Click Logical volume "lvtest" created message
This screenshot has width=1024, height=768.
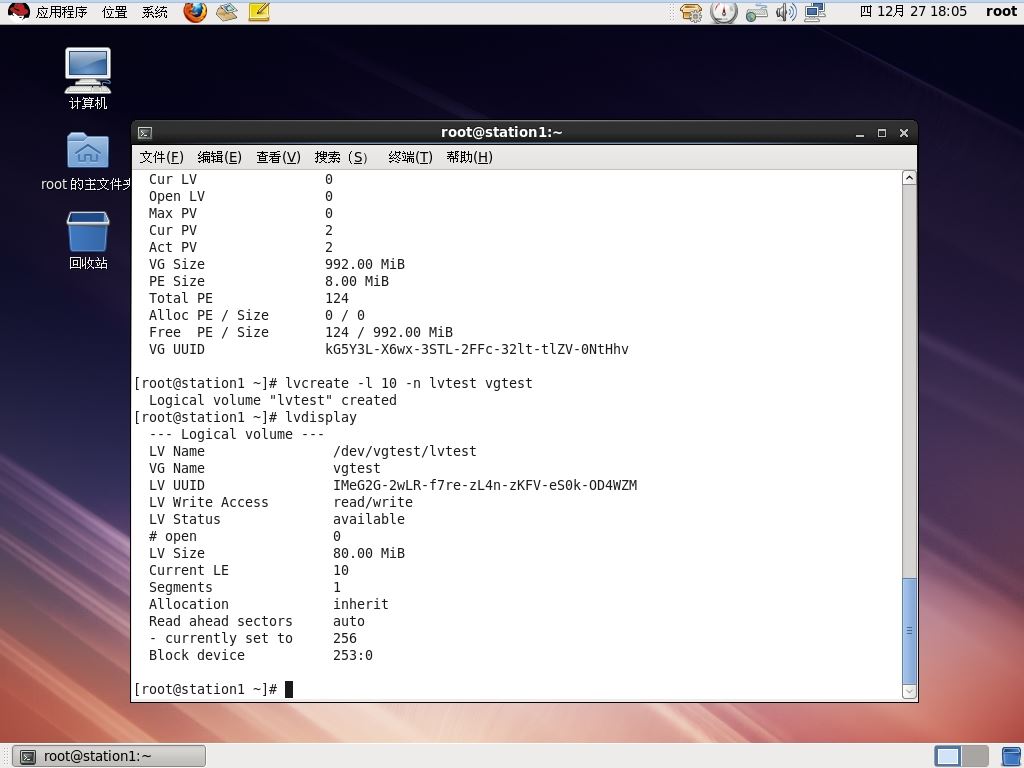[272, 400]
